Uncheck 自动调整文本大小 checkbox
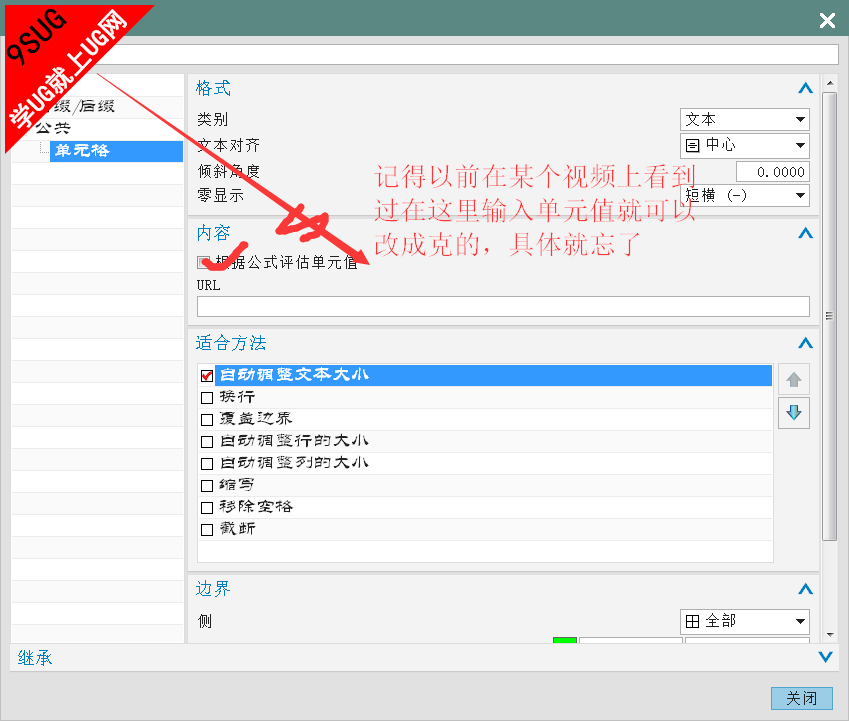Viewport: 849px width, 721px height. [x=206, y=375]
